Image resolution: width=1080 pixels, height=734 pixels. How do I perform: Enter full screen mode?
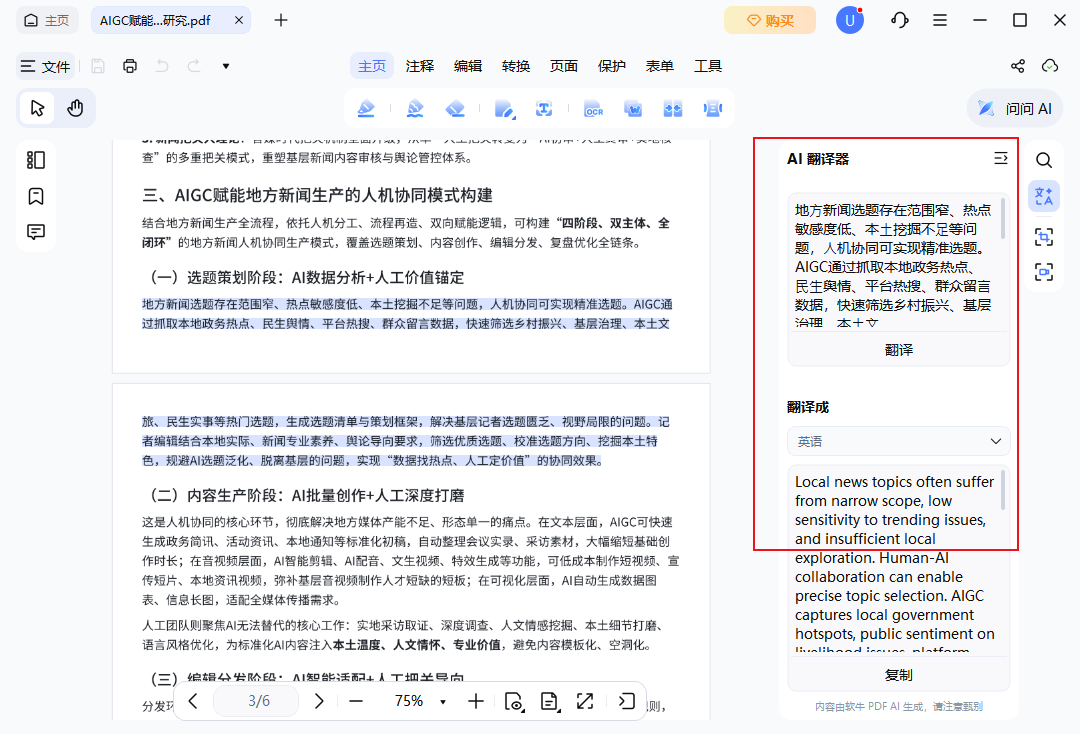[x=585, y=701]
